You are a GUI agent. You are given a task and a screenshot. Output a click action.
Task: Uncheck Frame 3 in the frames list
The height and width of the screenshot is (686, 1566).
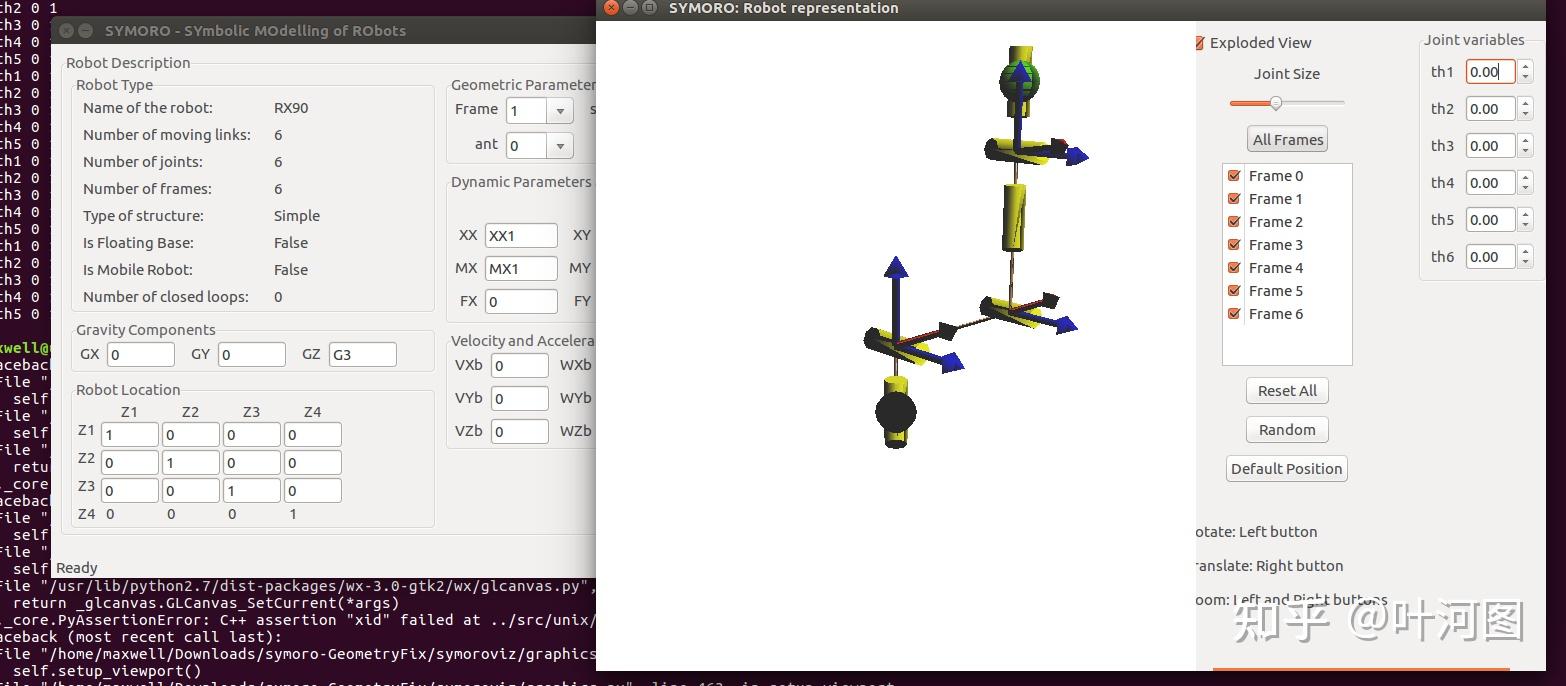pos(1233,244)
